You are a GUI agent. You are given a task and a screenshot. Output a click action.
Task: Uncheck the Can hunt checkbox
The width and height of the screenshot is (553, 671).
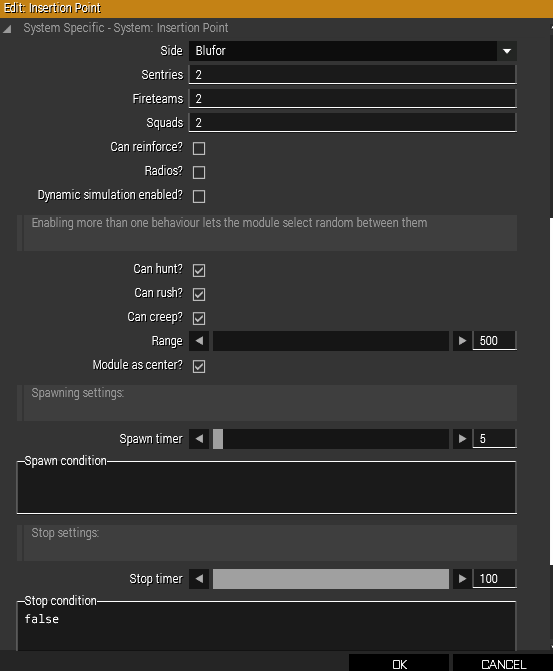point(199,270)
